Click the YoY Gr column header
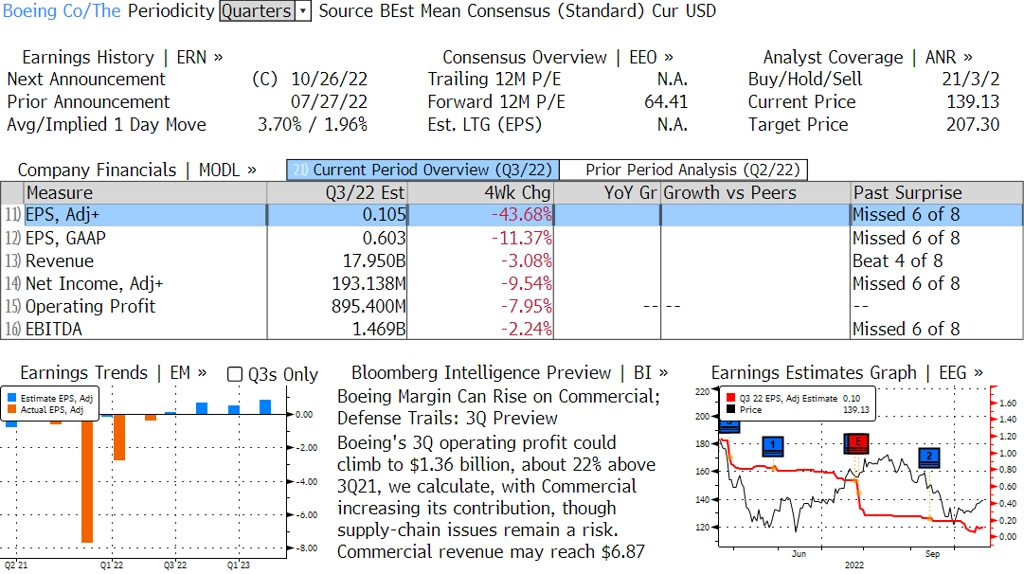 point(607,193)
